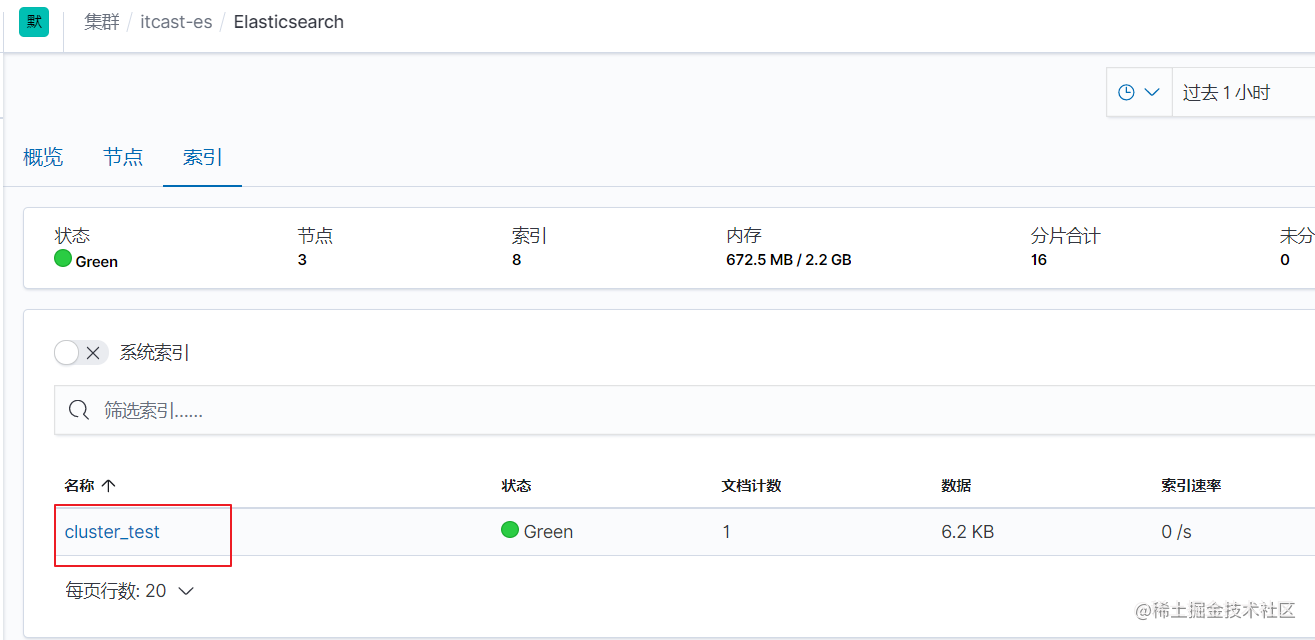
Task: Click the green space avatar icon
Action: 34,22
